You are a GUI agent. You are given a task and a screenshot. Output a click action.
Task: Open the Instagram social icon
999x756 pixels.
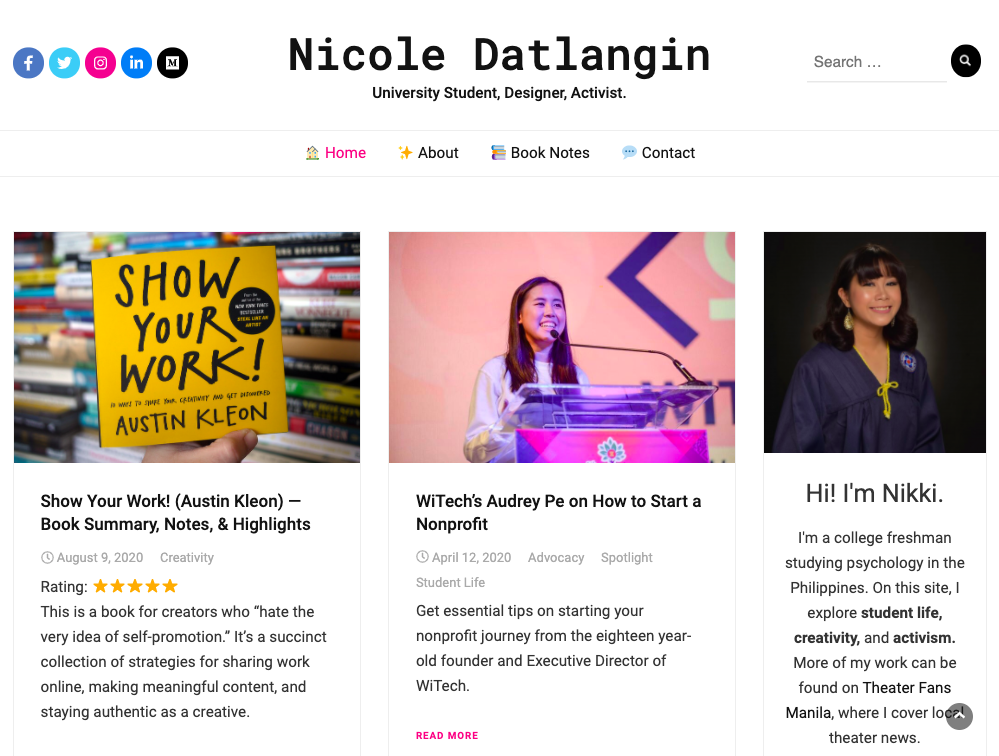tap(101, 63)
